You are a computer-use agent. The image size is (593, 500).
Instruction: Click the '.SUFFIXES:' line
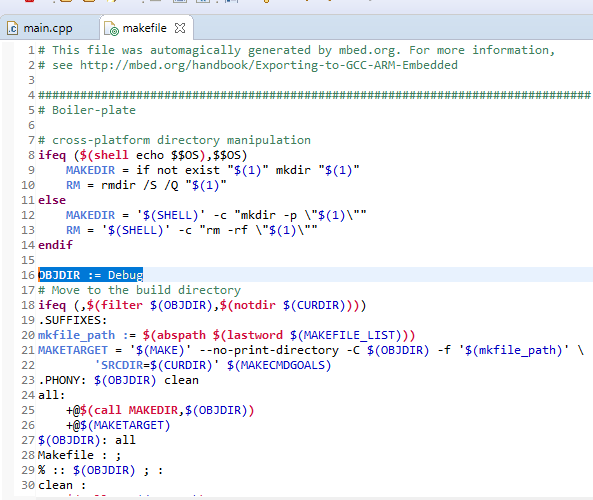pos(73,320)
